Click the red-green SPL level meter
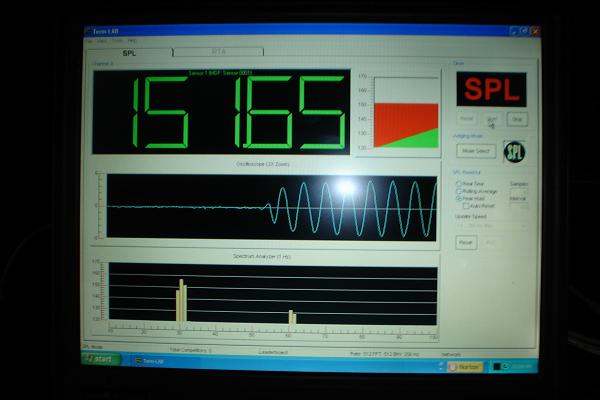This screenshot has height=400, width=600. coord(406,113)
